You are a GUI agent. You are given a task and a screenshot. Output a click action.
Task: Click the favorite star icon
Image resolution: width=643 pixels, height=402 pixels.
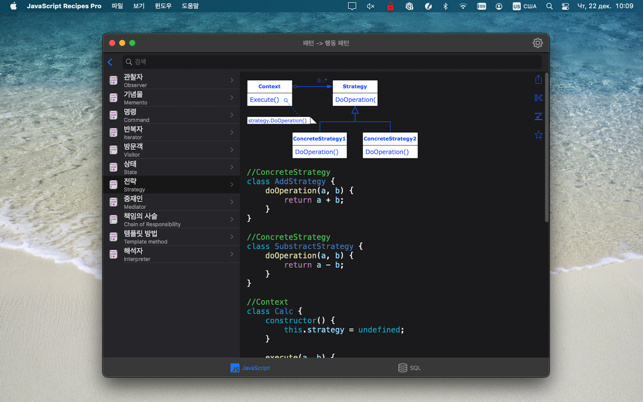click(538, 134)
